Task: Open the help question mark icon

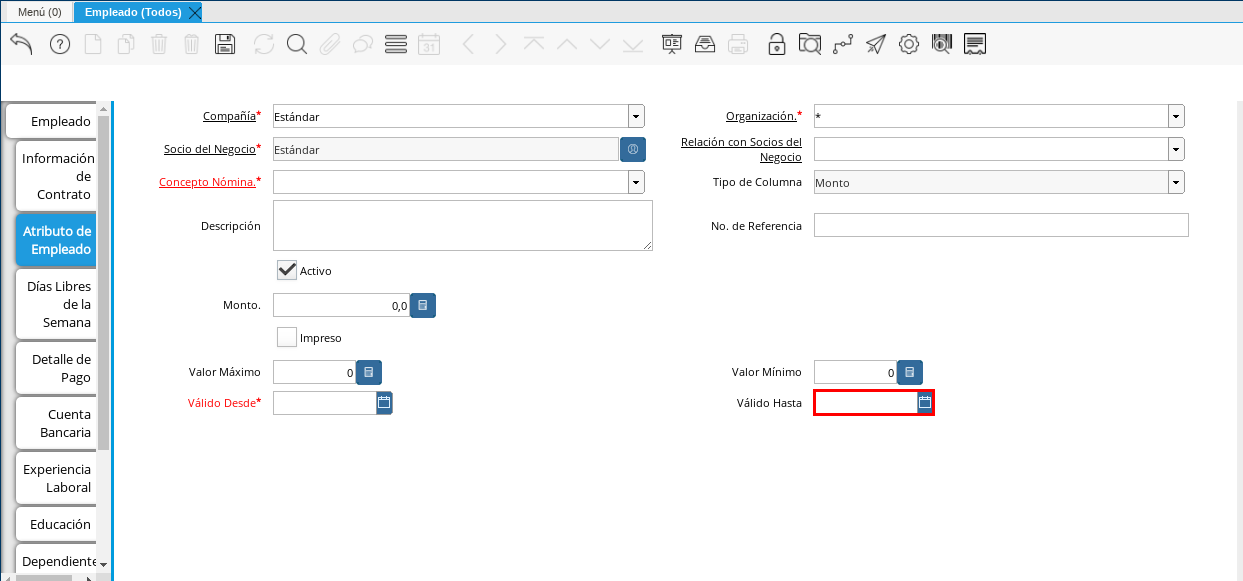Action: [x=60, y=44]
